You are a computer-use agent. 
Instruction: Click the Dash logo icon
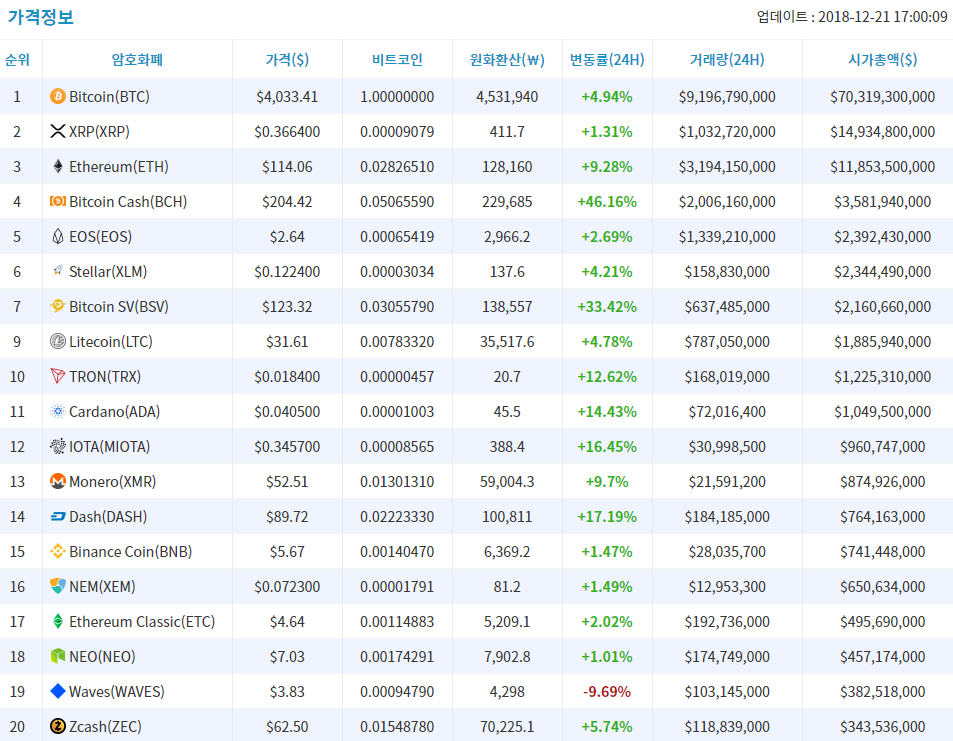coord(58,517)
